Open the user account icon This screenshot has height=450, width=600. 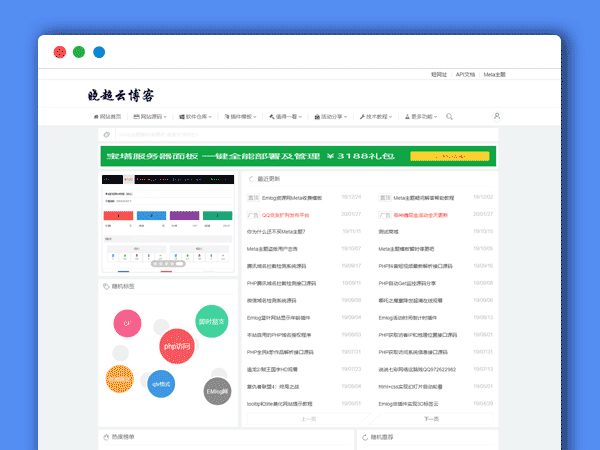pos(497,117)
